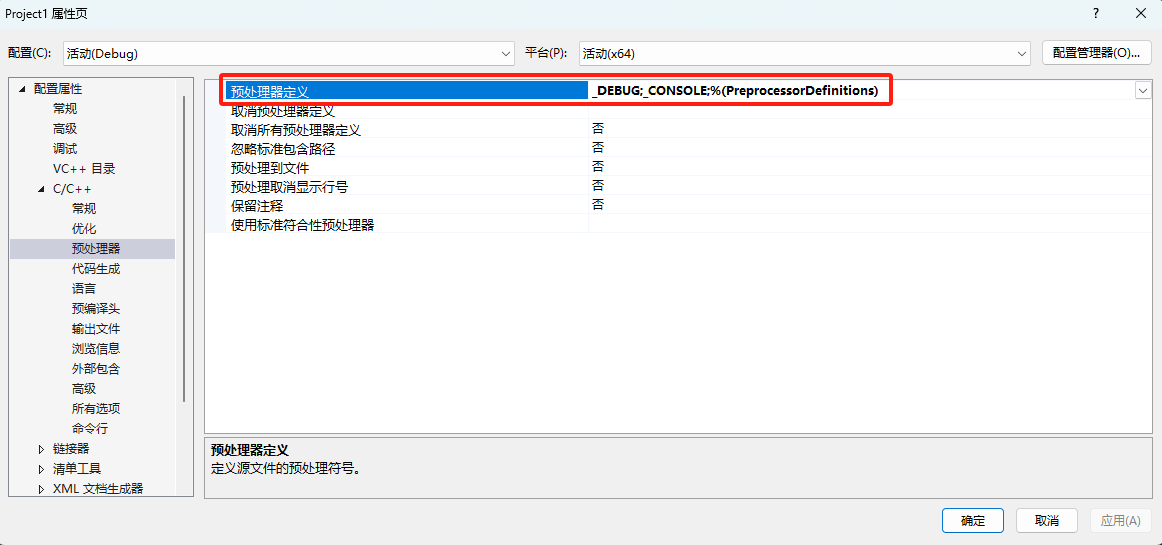Click the 否 value for 取消所有预处理器定义

597,129
